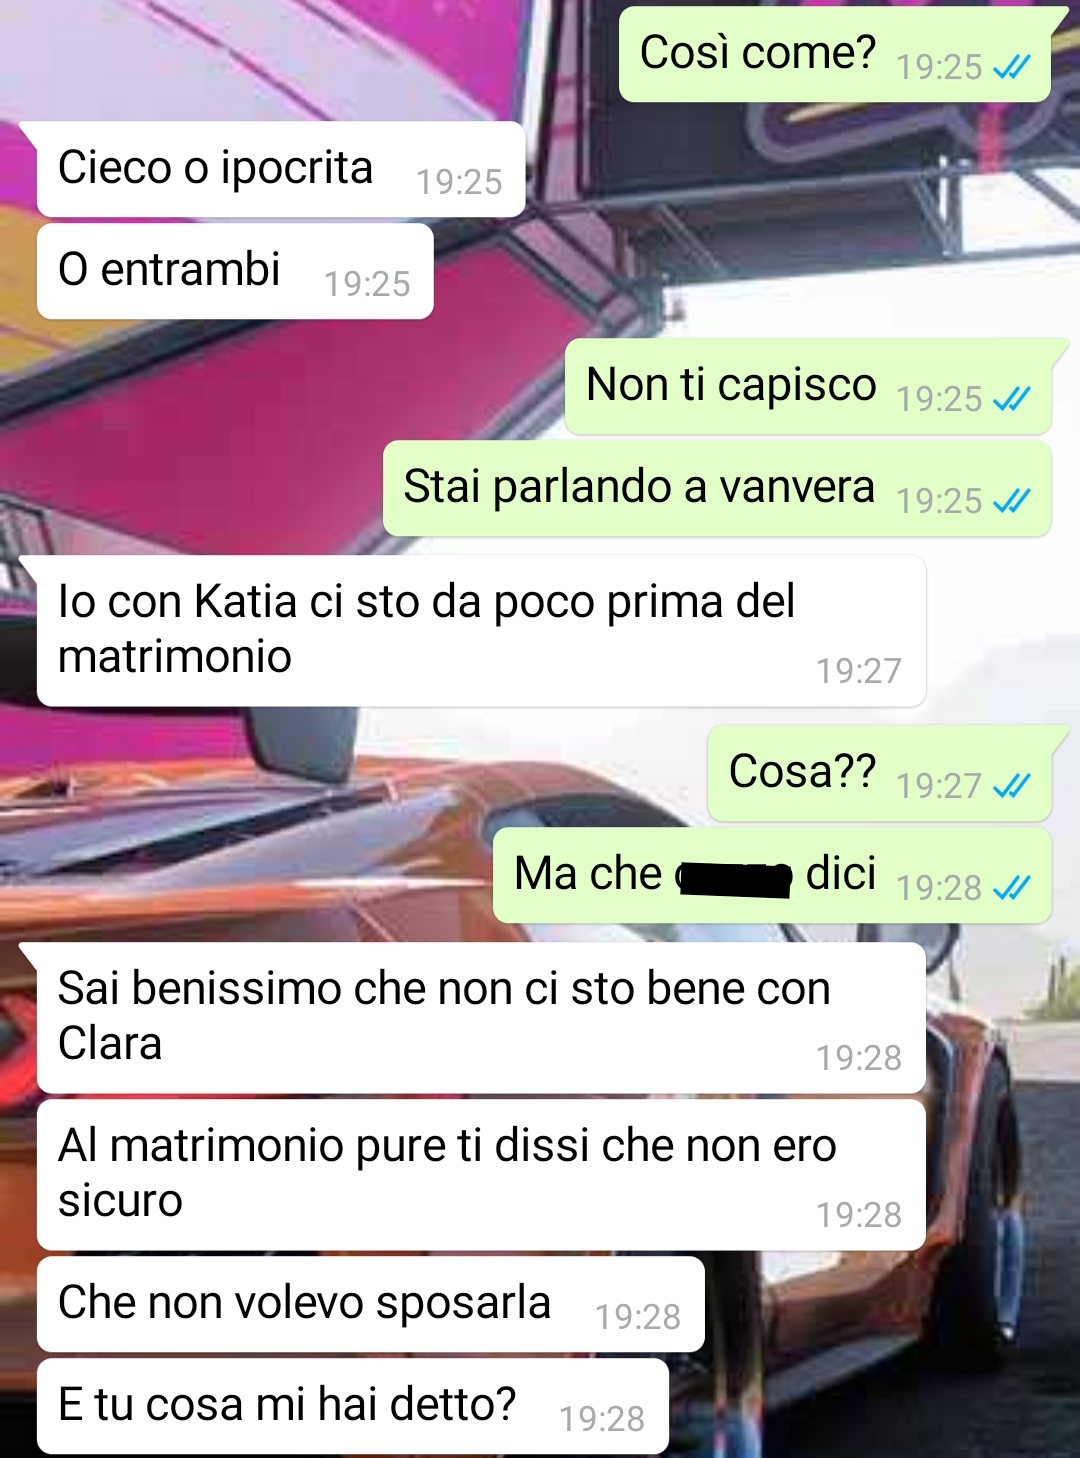Tap the blue ticks on 'Stai parlando a vanvera'
Image resolution: width=1080 pixels, height=1458 pixels.
1011,501
